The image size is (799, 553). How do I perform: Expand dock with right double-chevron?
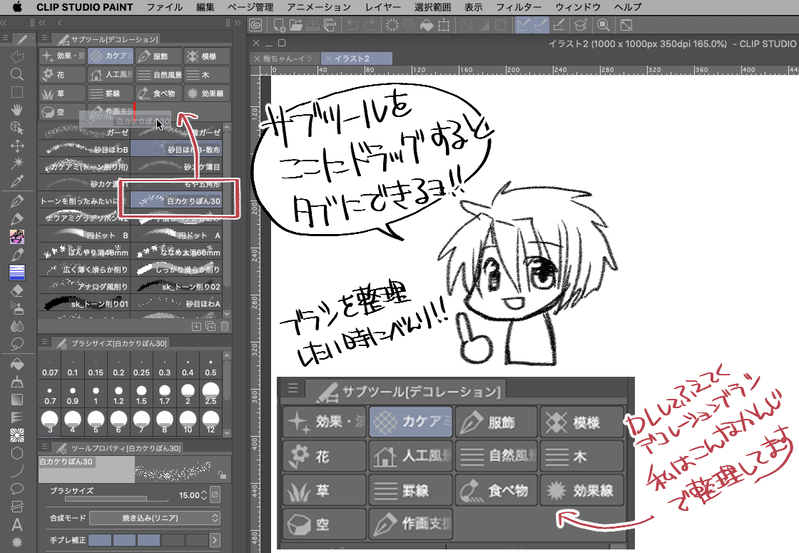click(237, 23)
